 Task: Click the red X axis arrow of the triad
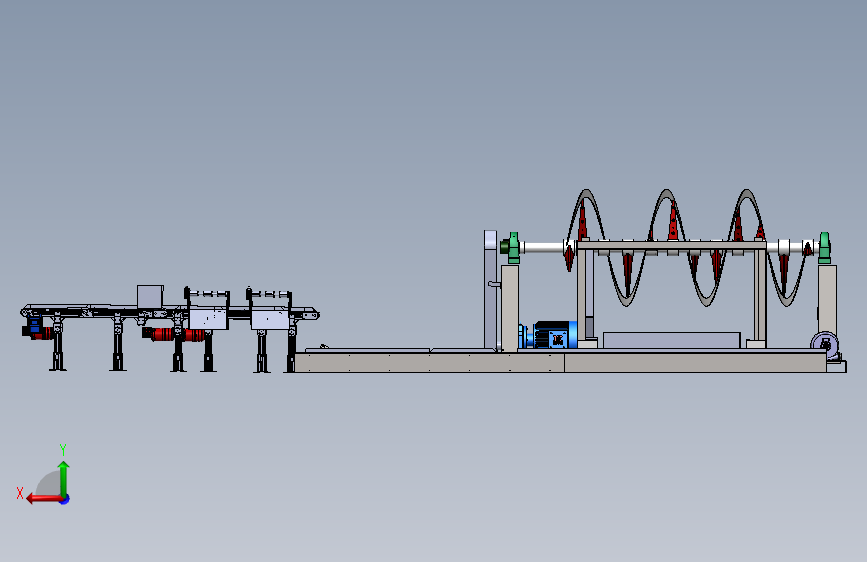point(44,499)
